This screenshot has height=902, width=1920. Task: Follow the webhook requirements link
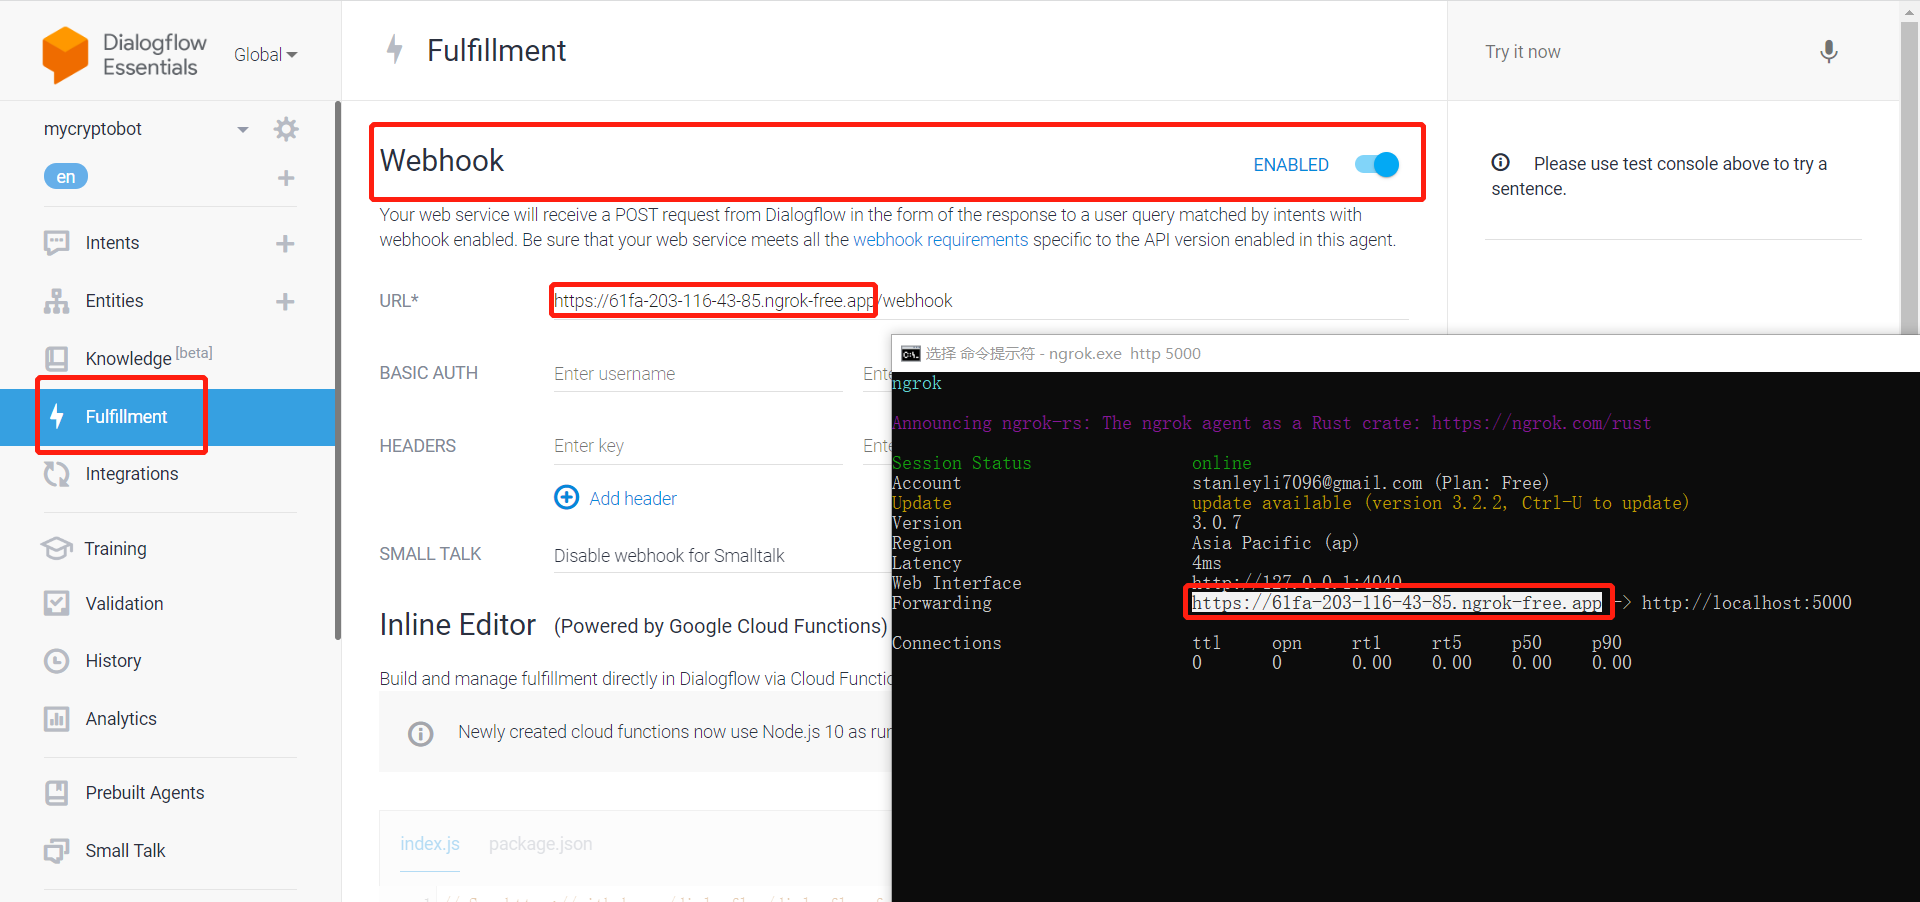point(940,240)
